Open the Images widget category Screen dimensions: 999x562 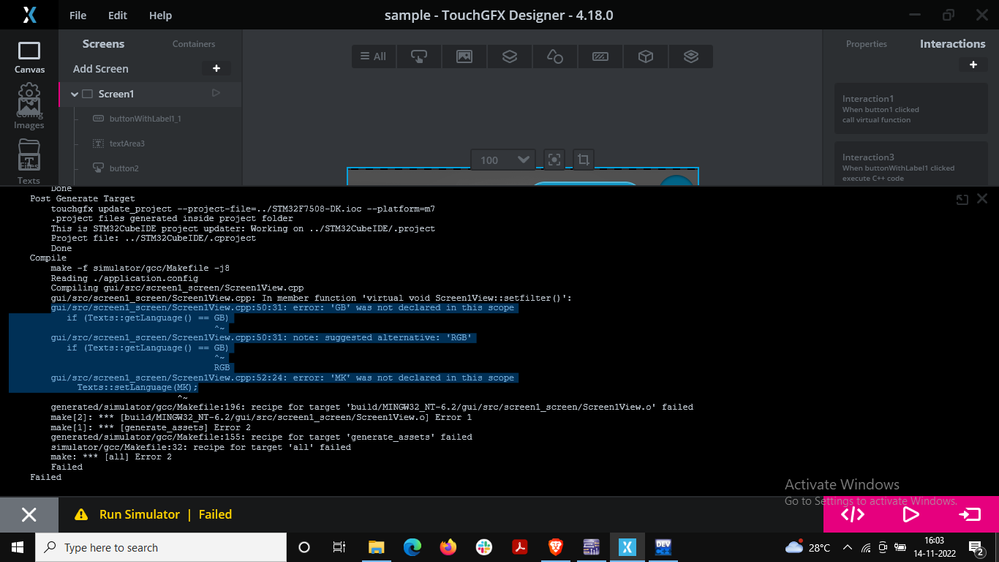(x=464, y=56)
